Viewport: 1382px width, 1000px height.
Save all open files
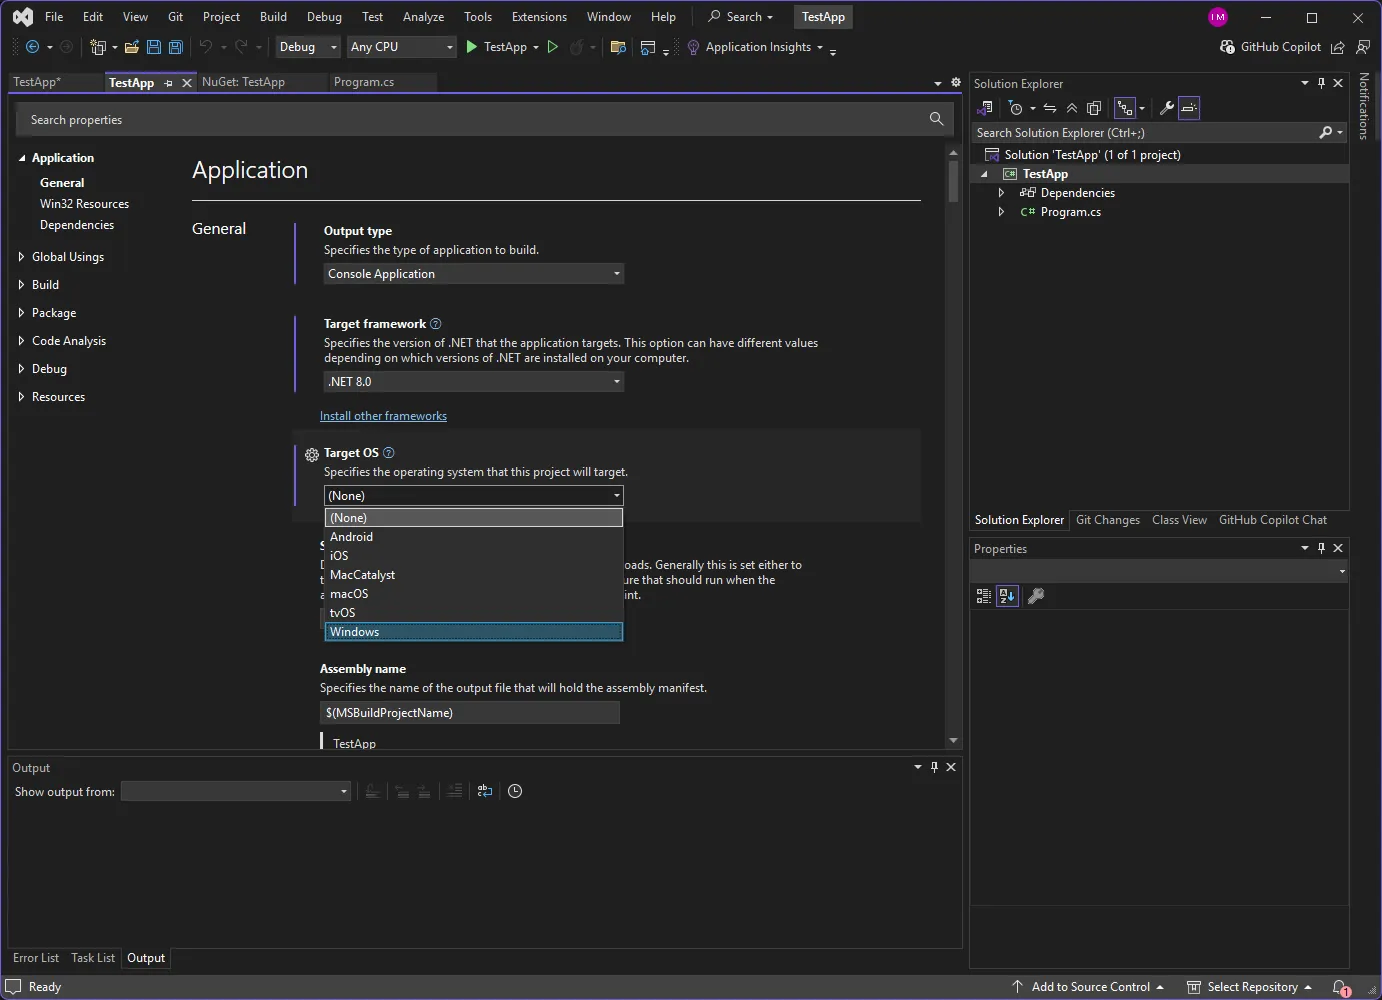coord(175,47)
